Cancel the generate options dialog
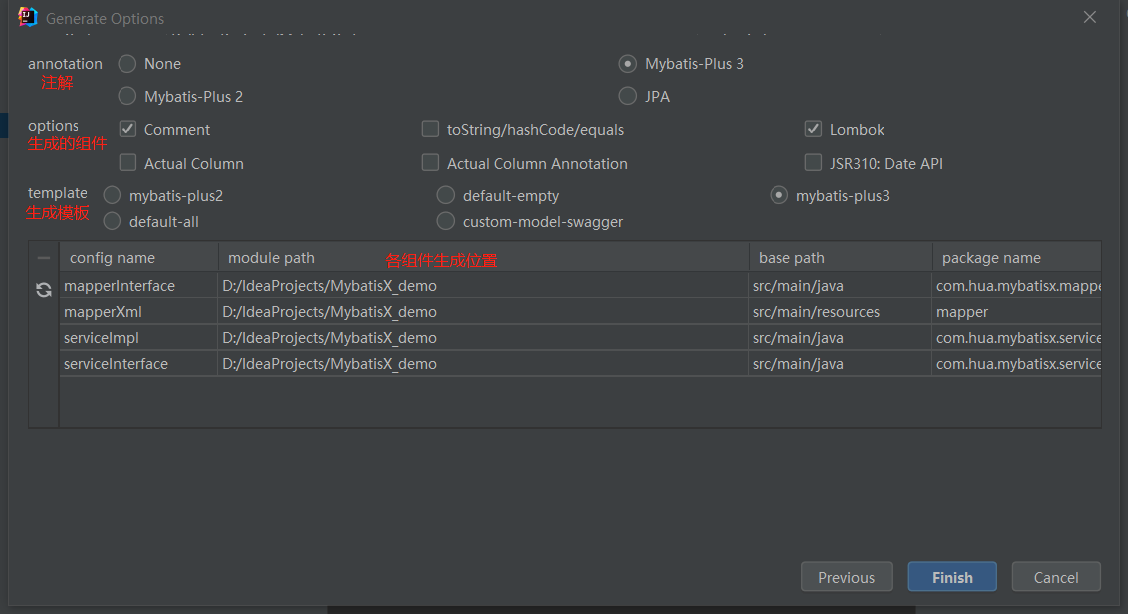 [x=1056, y=576]
